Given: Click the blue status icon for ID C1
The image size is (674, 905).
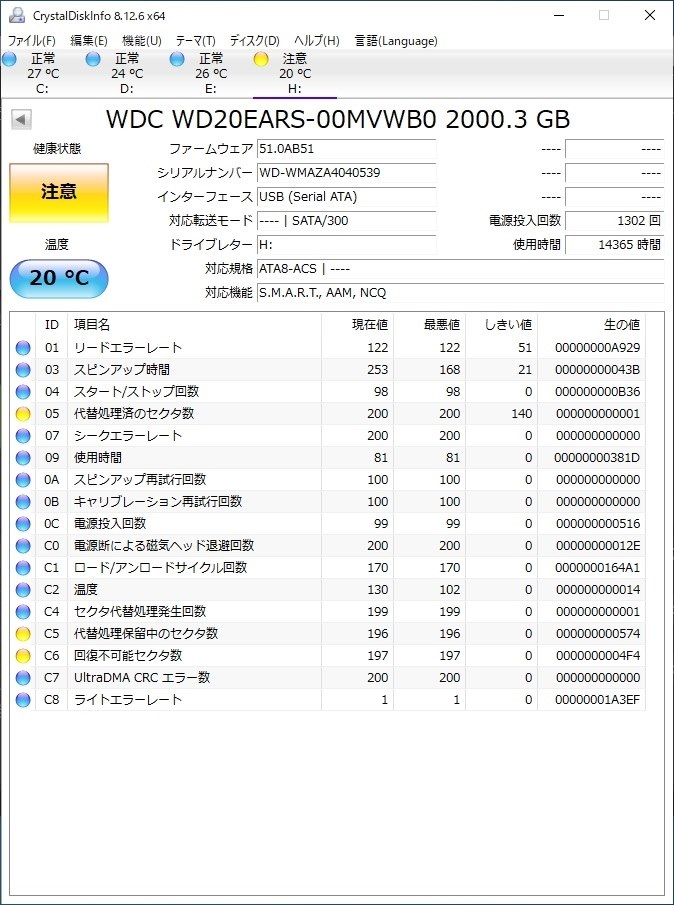Looking at the screenshot, I should pos(23,567).
